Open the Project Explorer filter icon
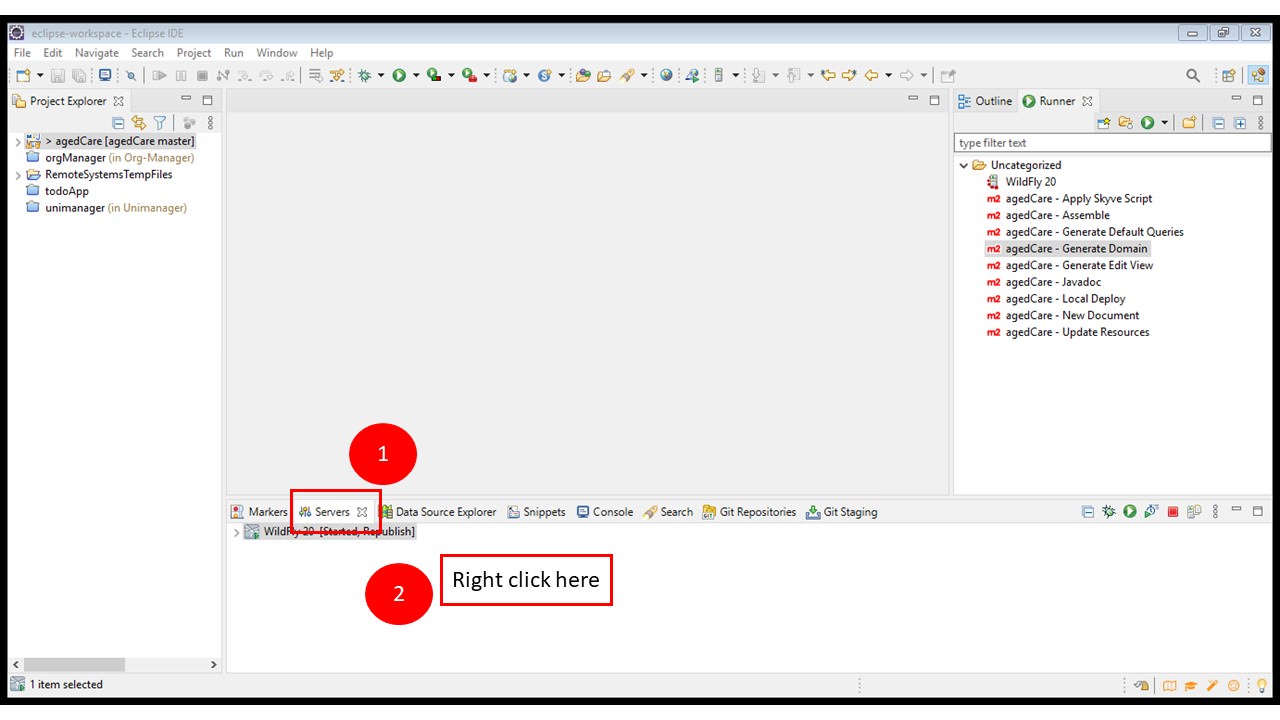This screenshot has height=720, width=1280. click(159, 123)
